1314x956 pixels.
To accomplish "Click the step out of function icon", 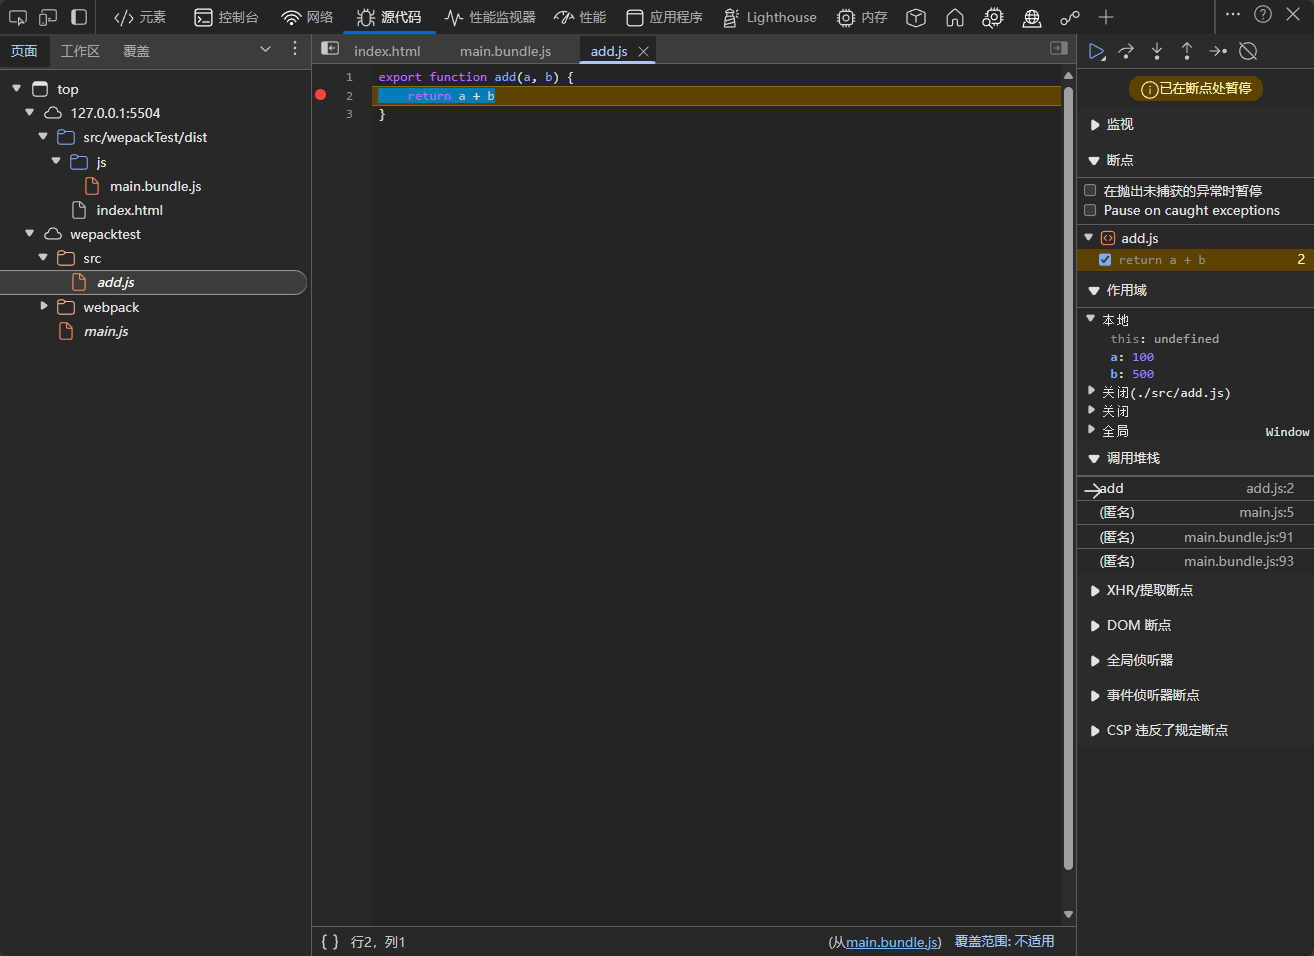I will pos(1187,51).
